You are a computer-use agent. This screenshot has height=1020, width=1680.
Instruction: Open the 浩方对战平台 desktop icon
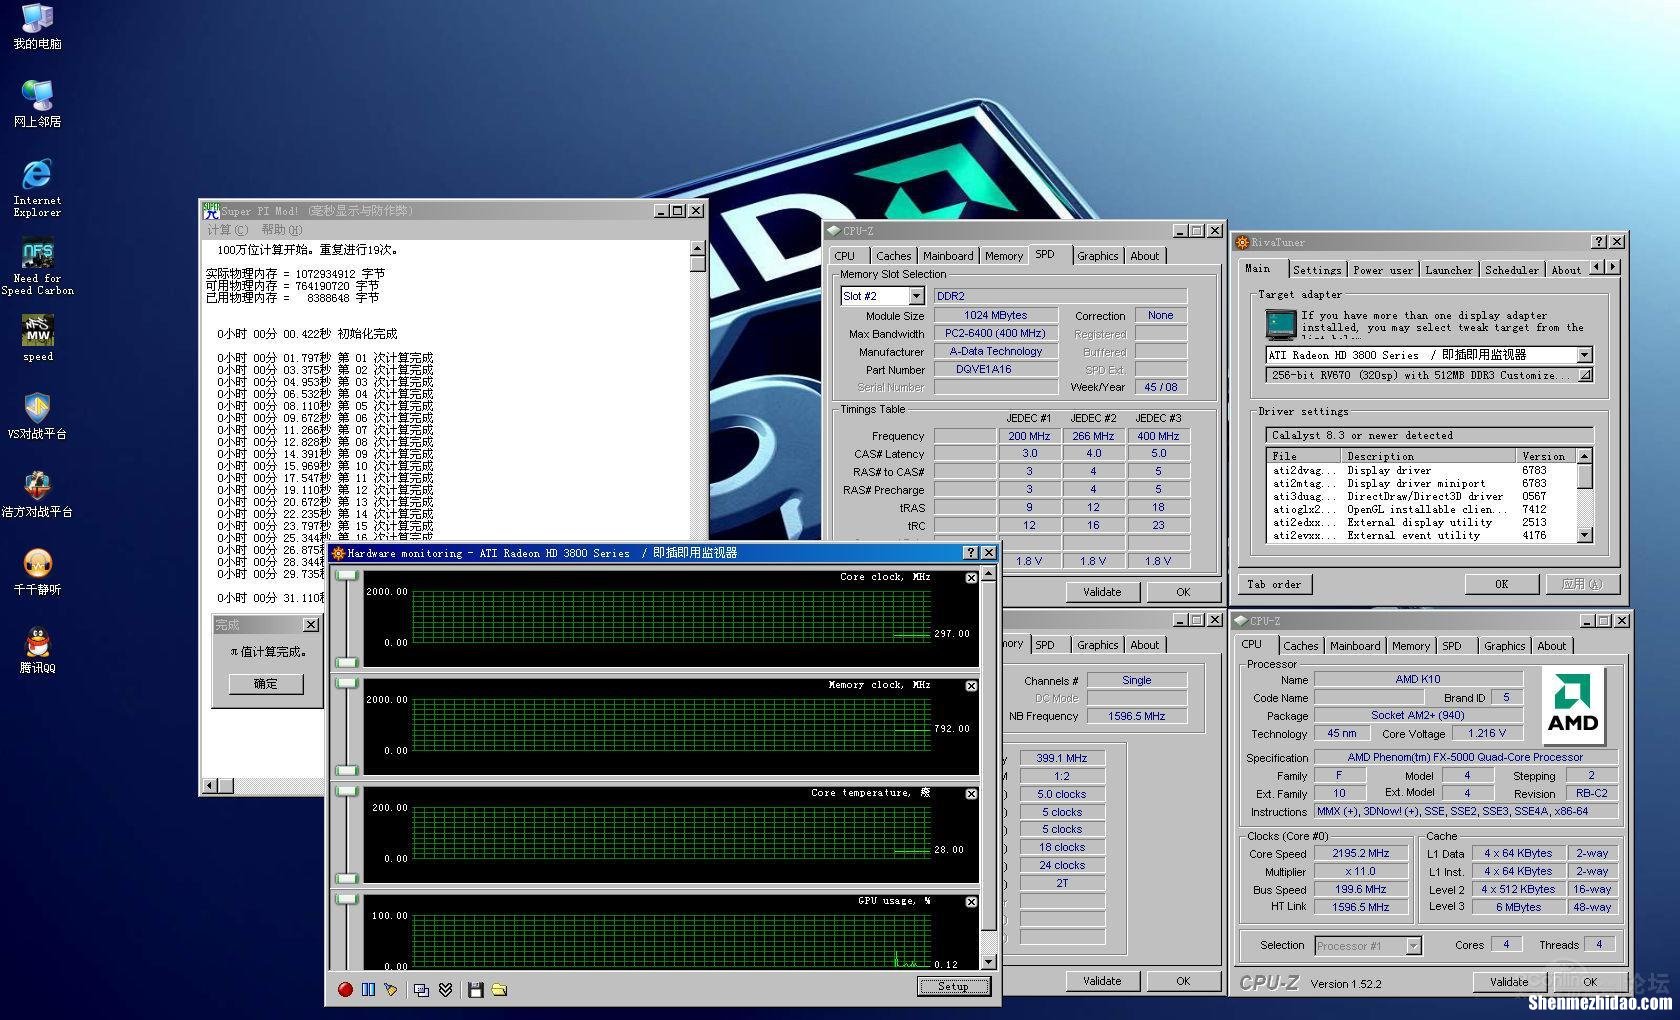[x=37, y=494]
